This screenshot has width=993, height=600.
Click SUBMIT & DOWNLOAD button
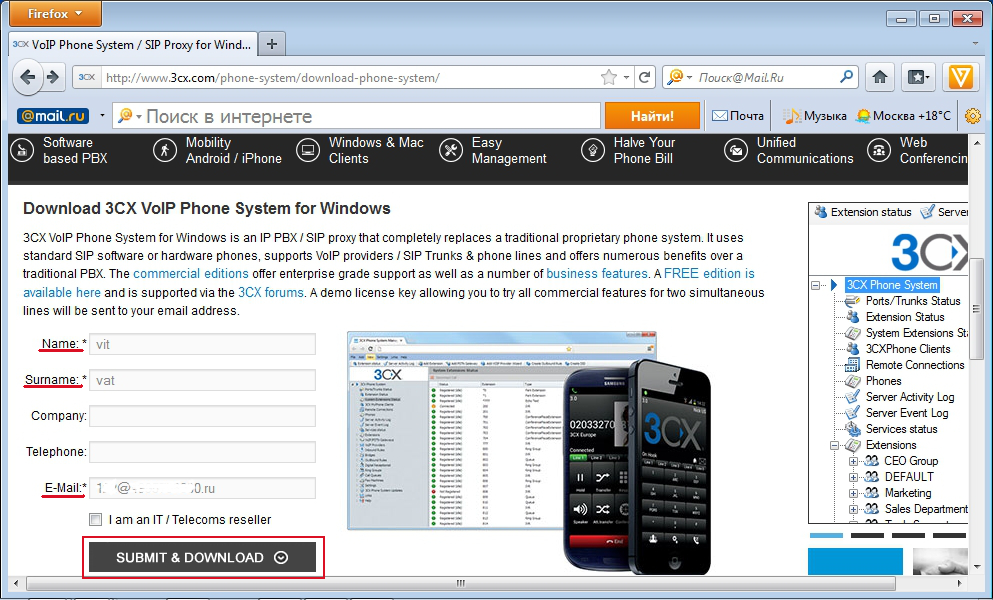click(x=203, y=558)
